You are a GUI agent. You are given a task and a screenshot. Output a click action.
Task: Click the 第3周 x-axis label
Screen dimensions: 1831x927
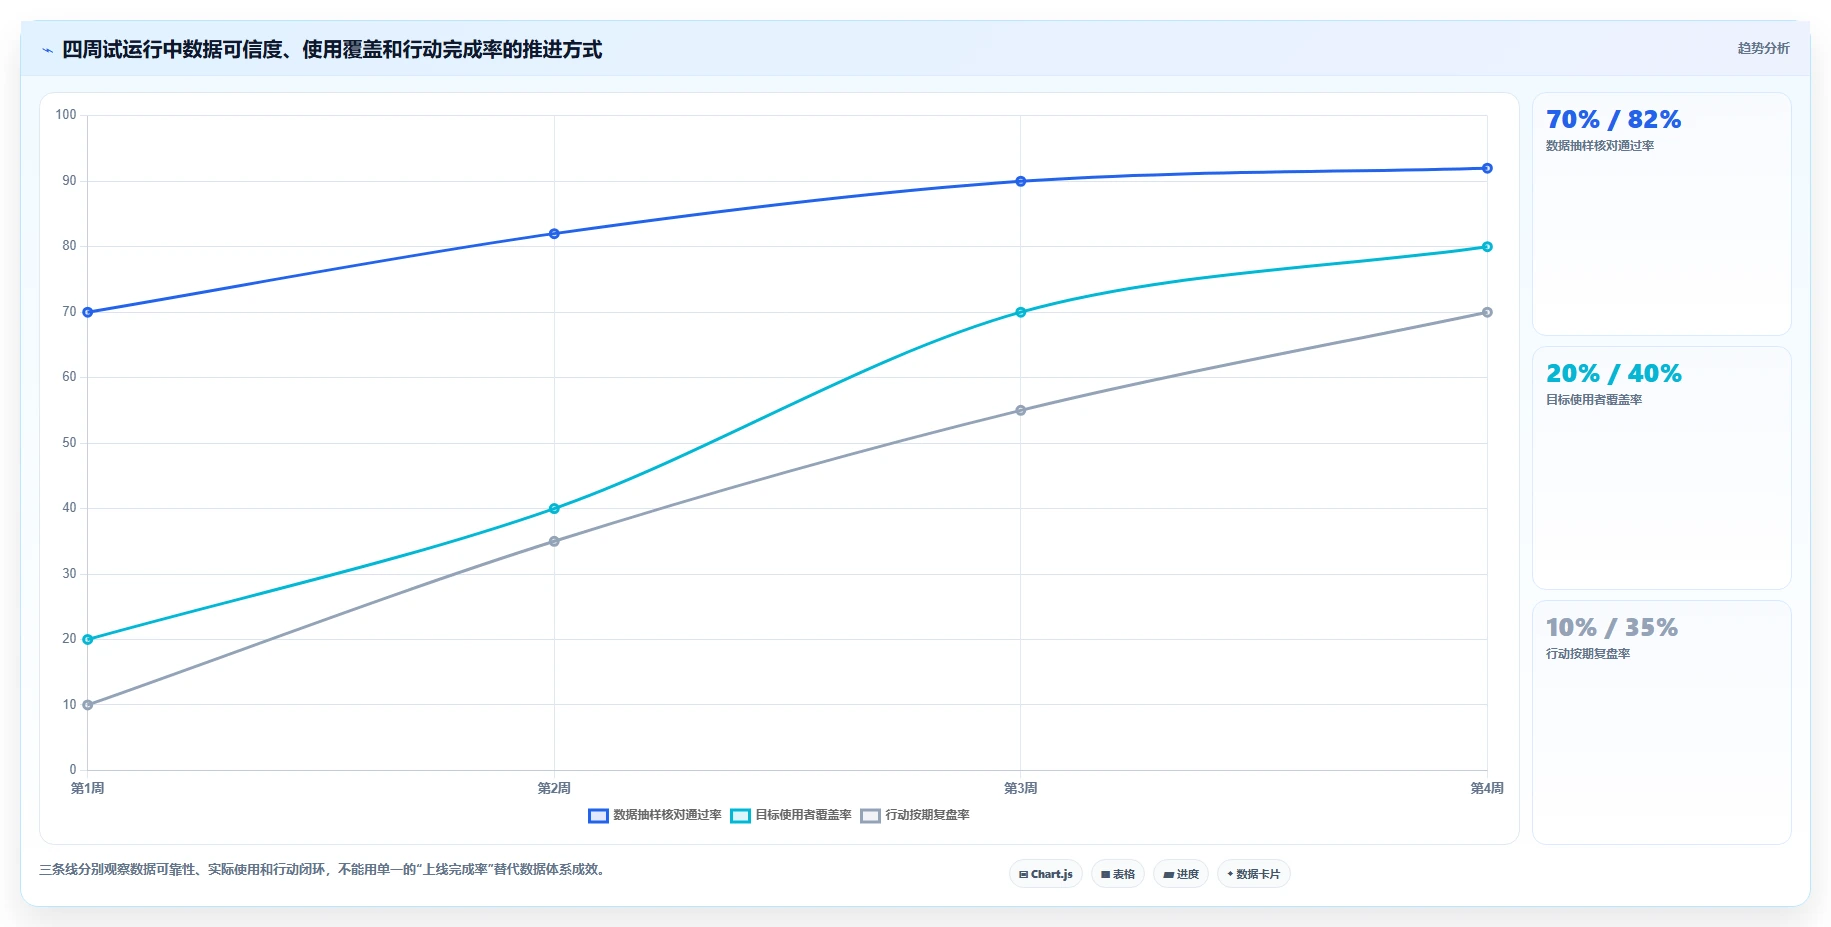pos(1021,788)
